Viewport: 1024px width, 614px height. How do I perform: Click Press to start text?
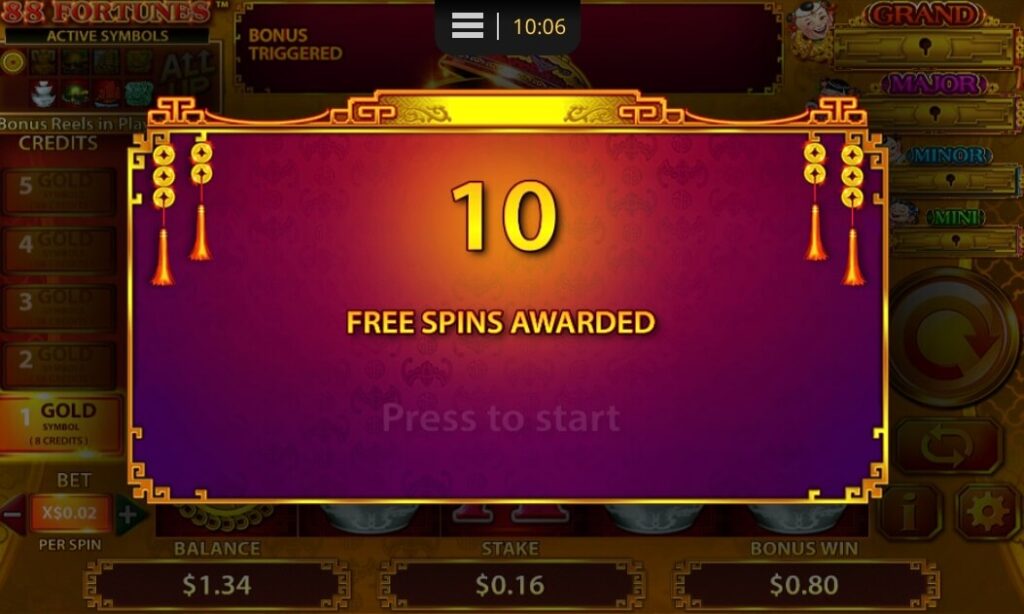pyautogui.click(x=501, y=417)
